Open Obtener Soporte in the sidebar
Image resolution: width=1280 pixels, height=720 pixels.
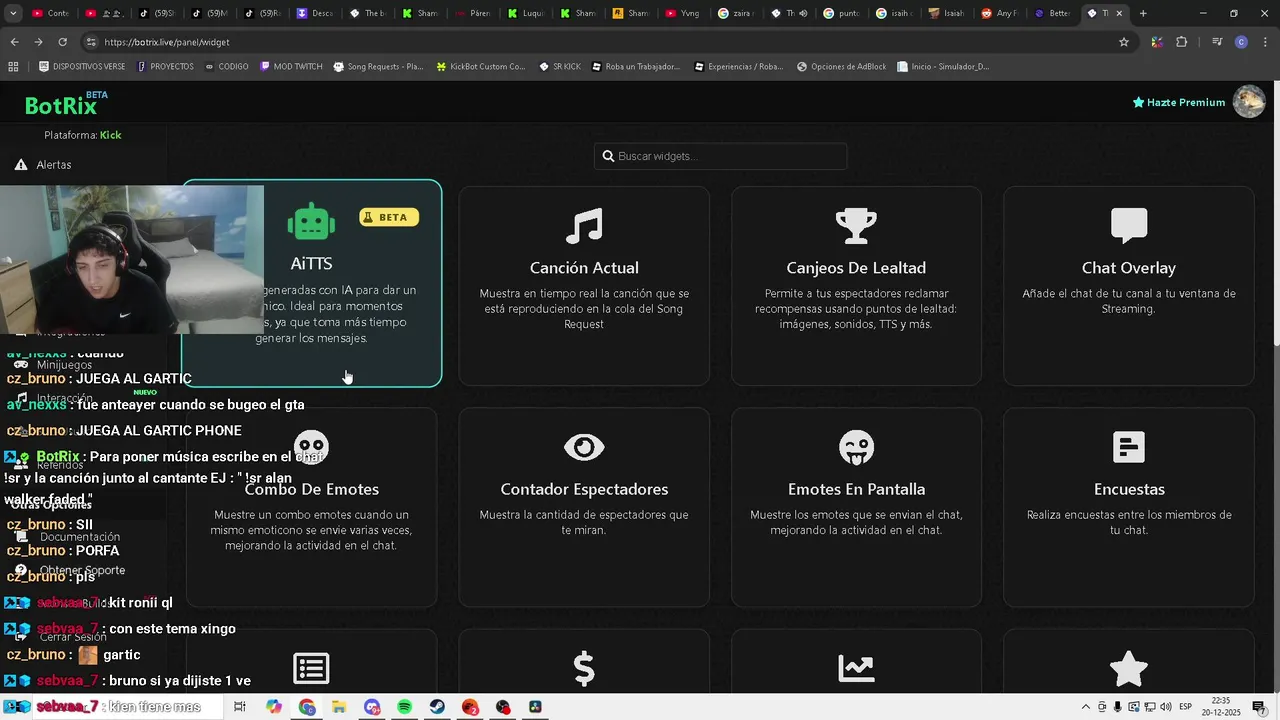coord(82,570)
